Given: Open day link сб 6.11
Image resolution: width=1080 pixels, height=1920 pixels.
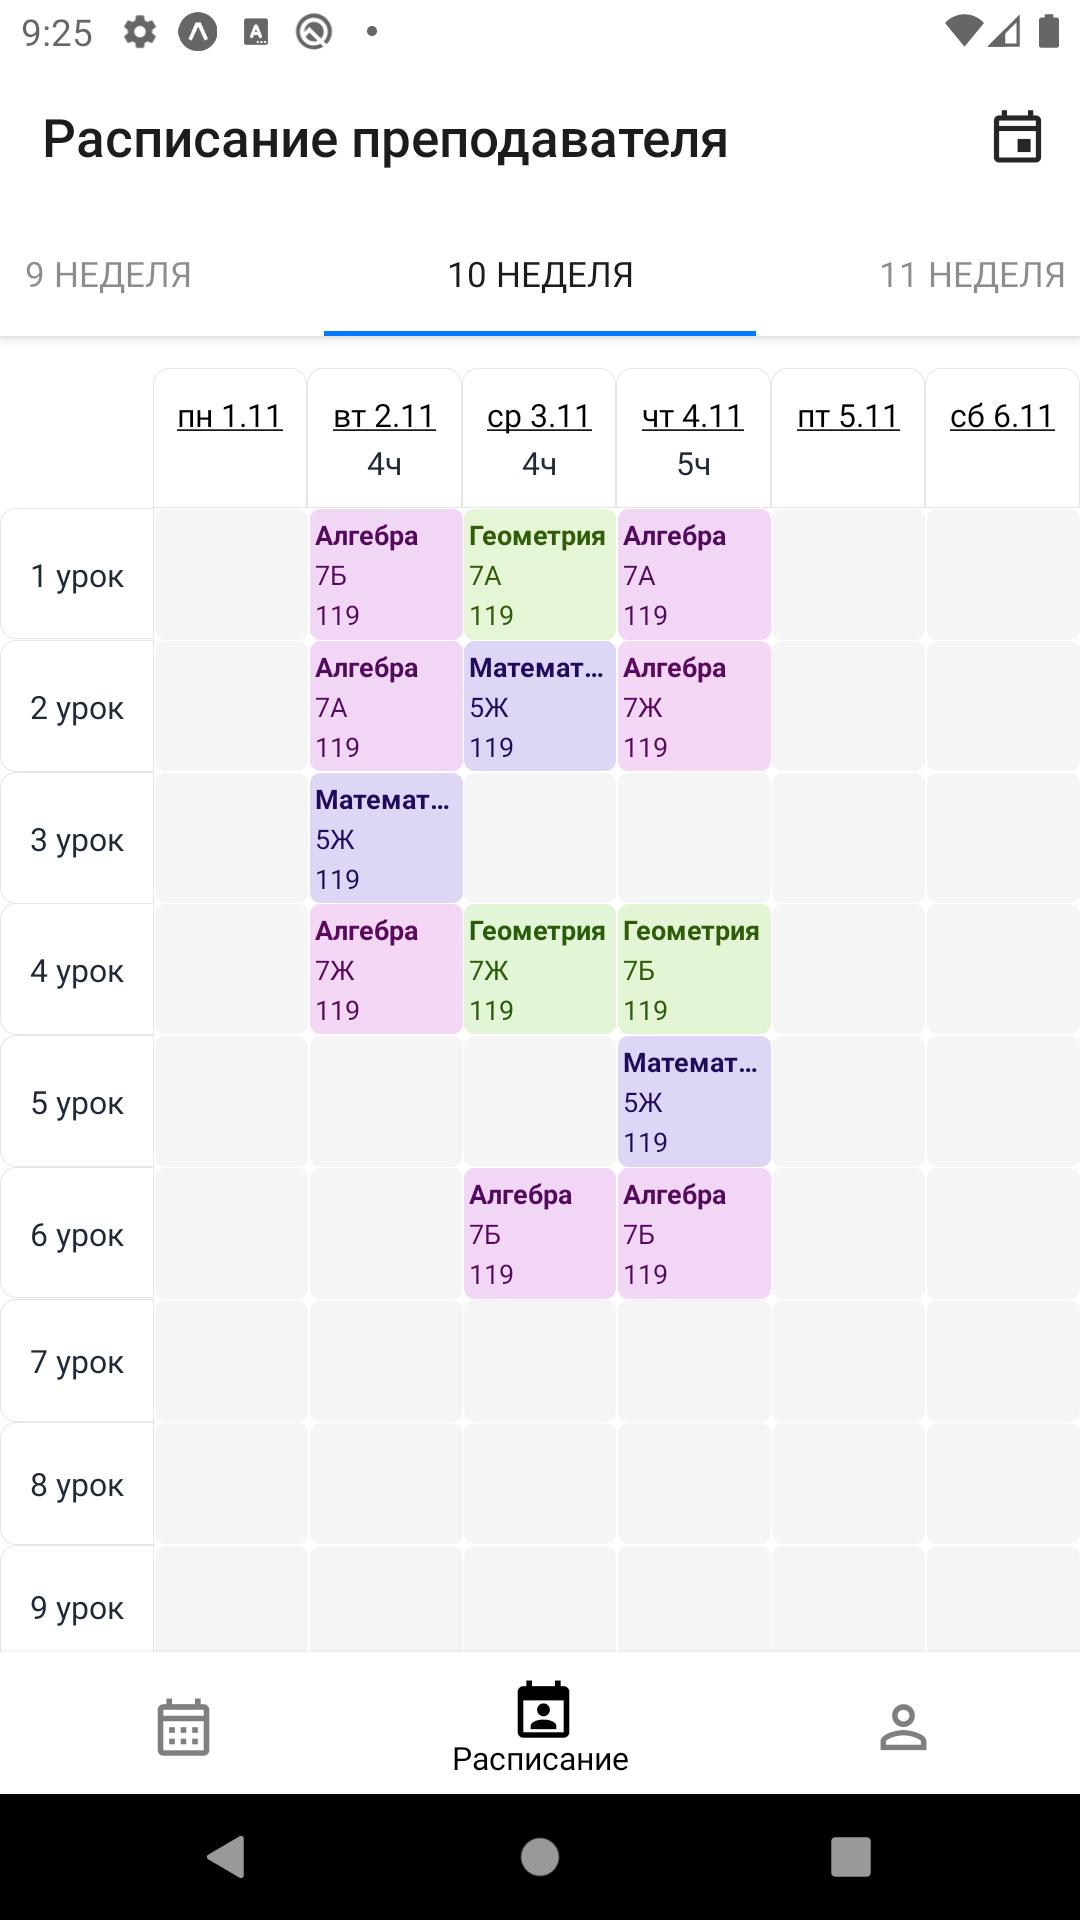Looking at the screenshot, I should click(x=1002, y=416).
